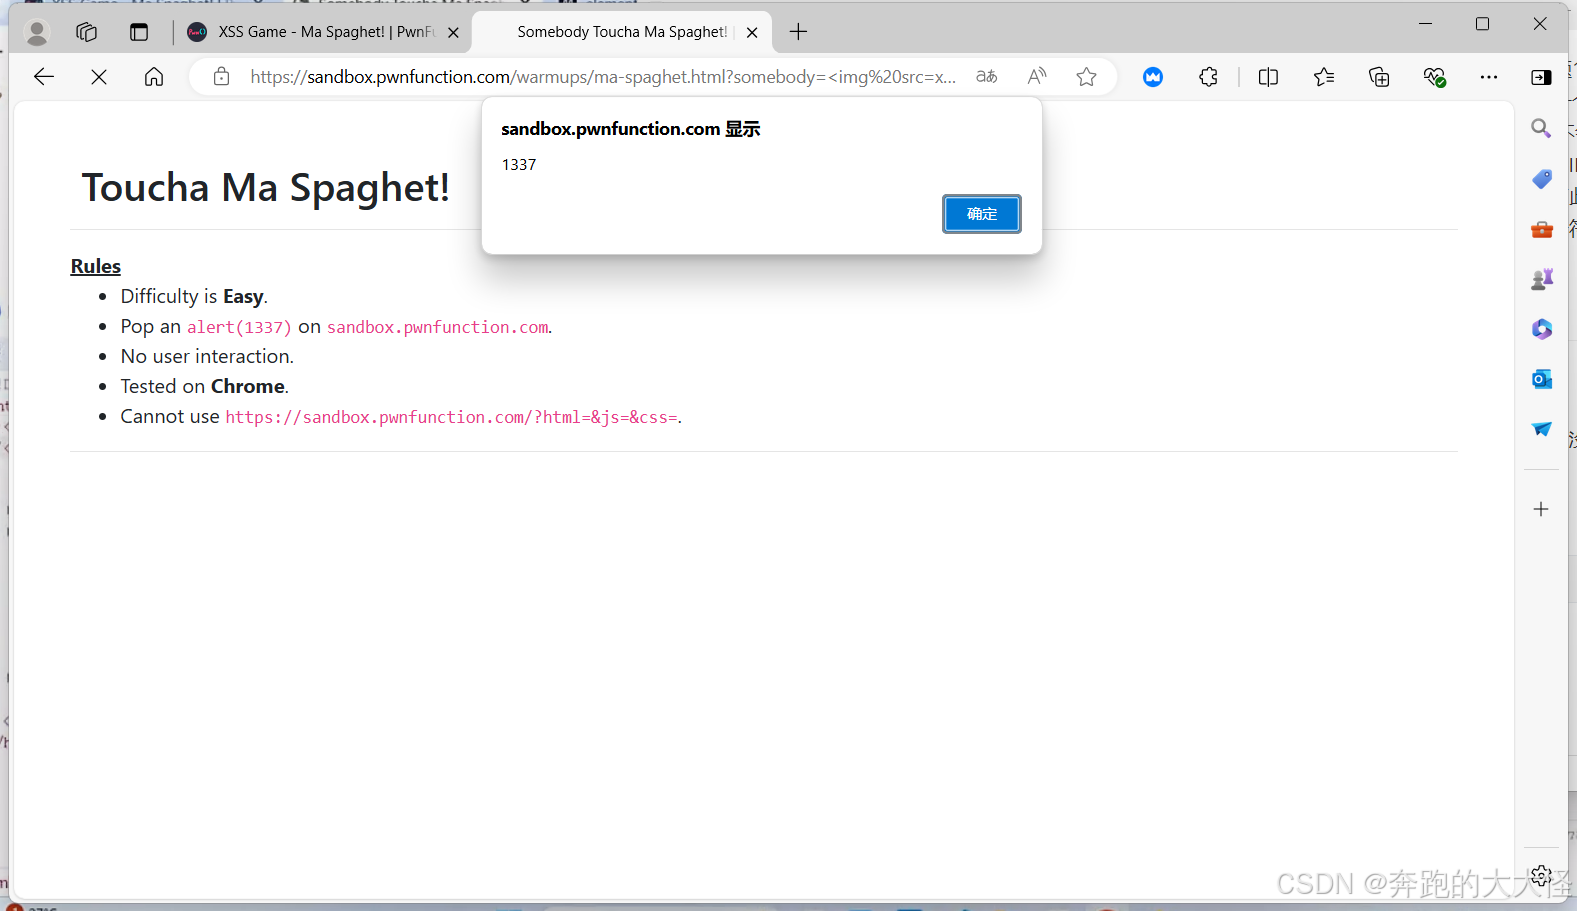Toggle the sidebar panel button

click(x=1541, y=77)
